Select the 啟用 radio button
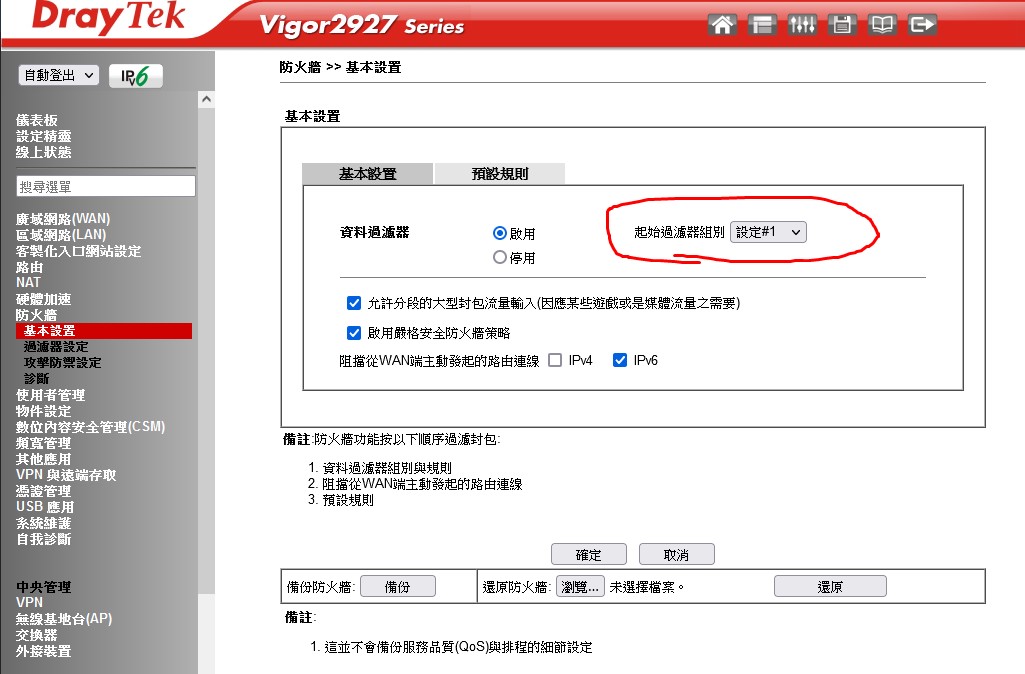This screenshot has width=1025, height=674. tap(500, 233)
